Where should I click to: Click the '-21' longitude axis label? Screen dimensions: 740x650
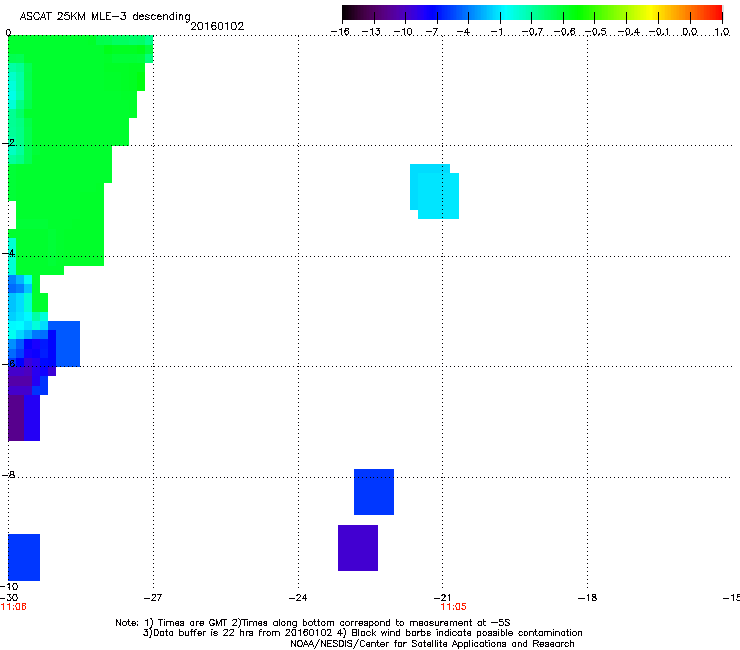pyautogui.click(x=442, y=598)
